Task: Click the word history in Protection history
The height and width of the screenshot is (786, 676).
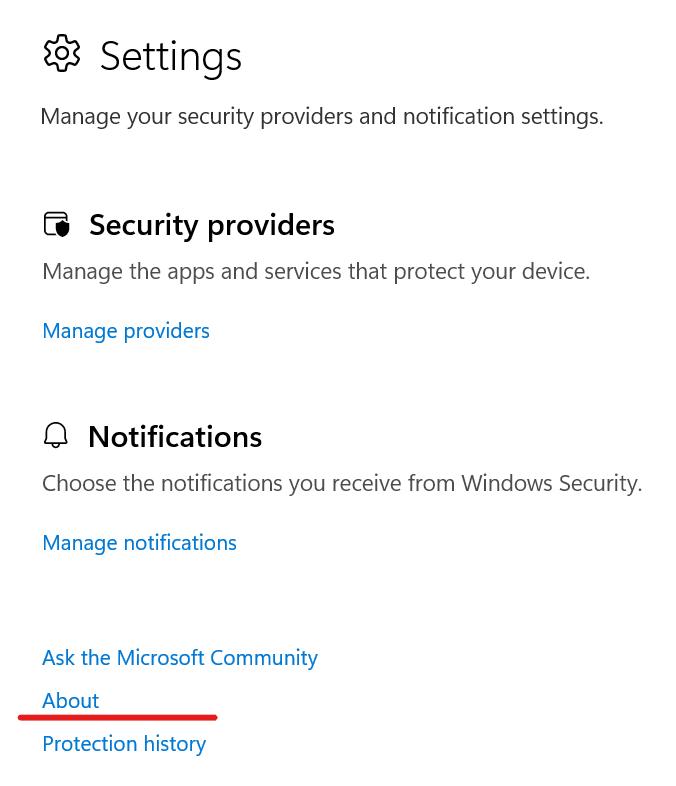Action: [x=175, y=744]
